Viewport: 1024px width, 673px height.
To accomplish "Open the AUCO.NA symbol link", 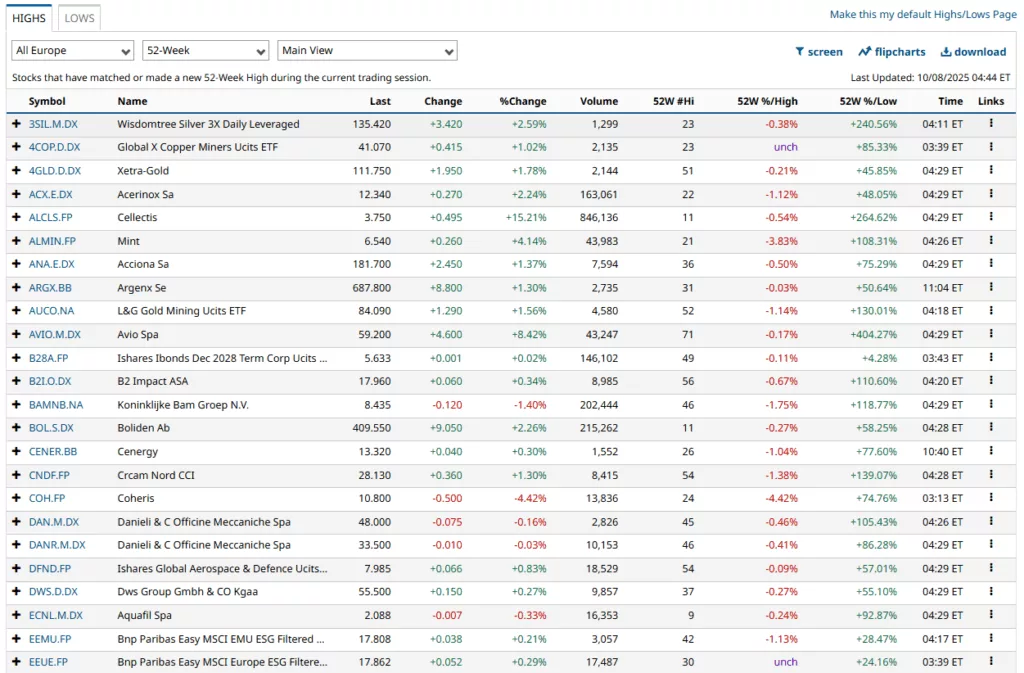I will [51, 311].
